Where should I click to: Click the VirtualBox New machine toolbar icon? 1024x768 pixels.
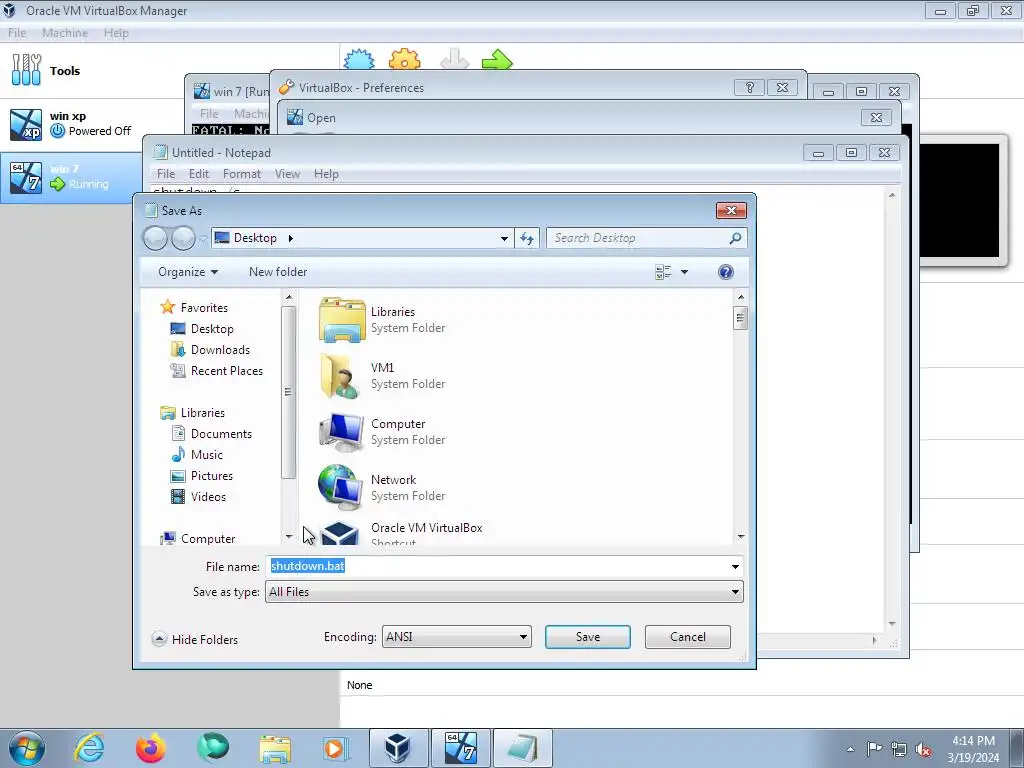coord(359,60)
